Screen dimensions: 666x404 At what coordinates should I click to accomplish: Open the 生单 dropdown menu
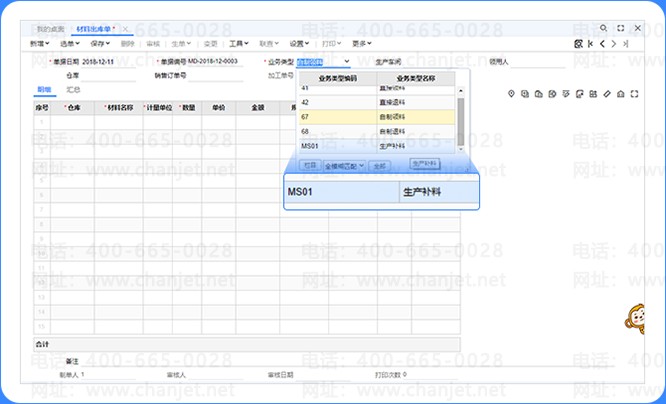click(181, 43)
